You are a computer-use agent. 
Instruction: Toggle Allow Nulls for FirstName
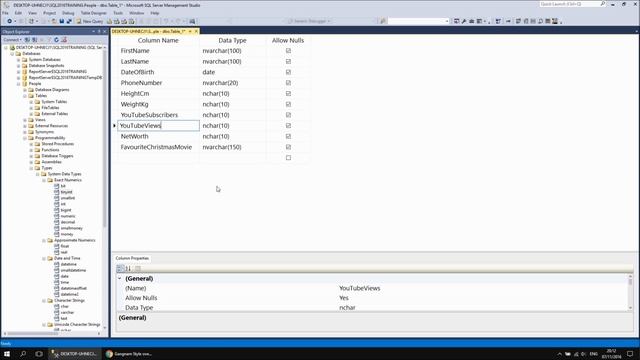coord(289,51)
